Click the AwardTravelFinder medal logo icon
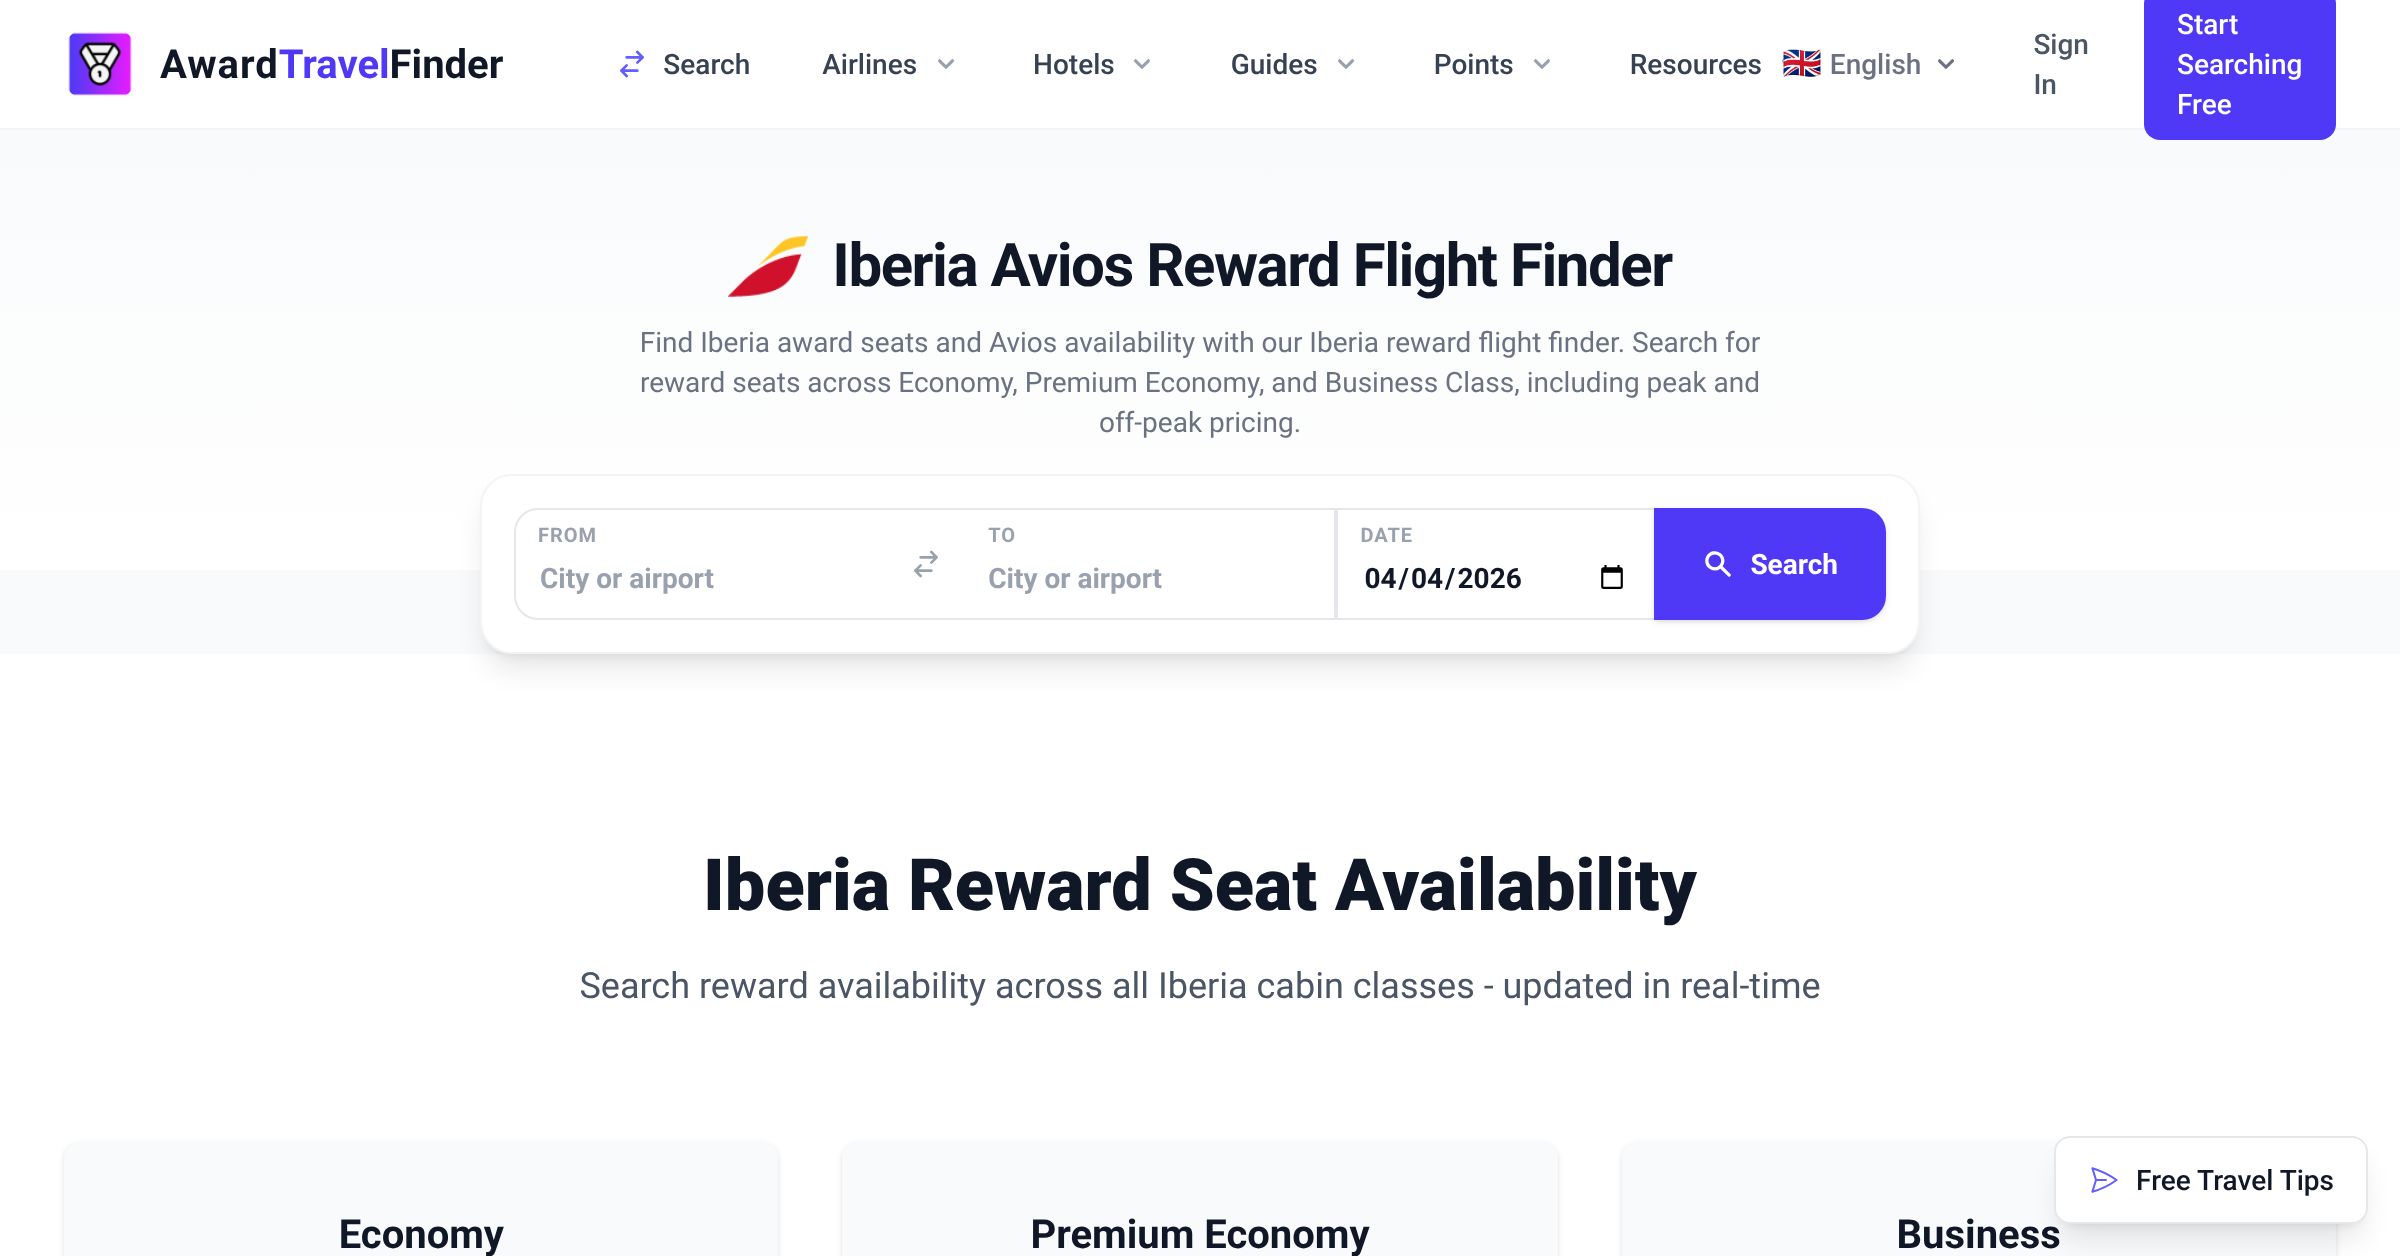2400x1256 pixels. click(99, 64)
